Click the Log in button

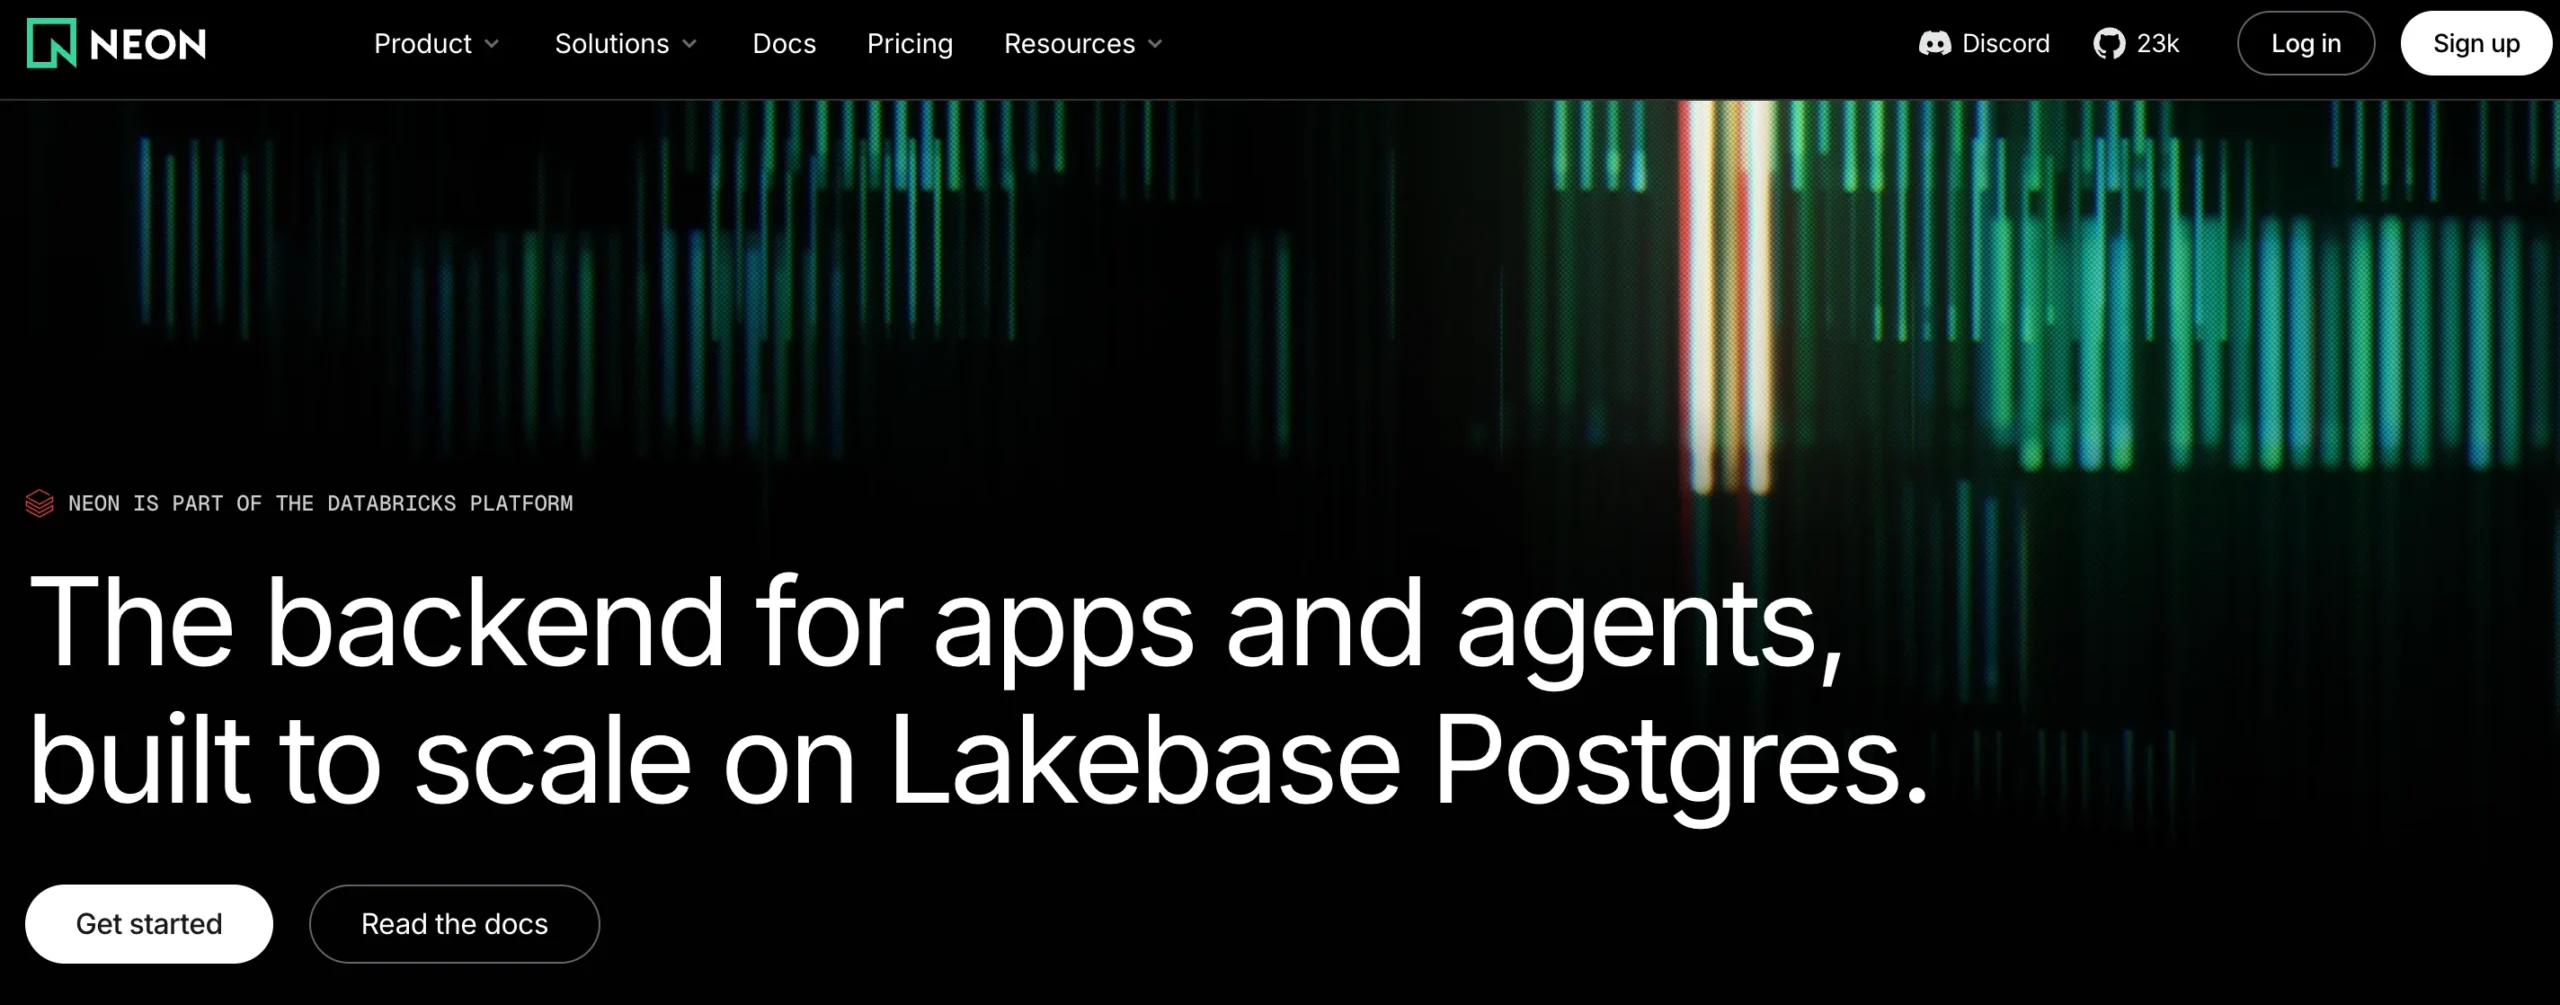point(2306,44)
